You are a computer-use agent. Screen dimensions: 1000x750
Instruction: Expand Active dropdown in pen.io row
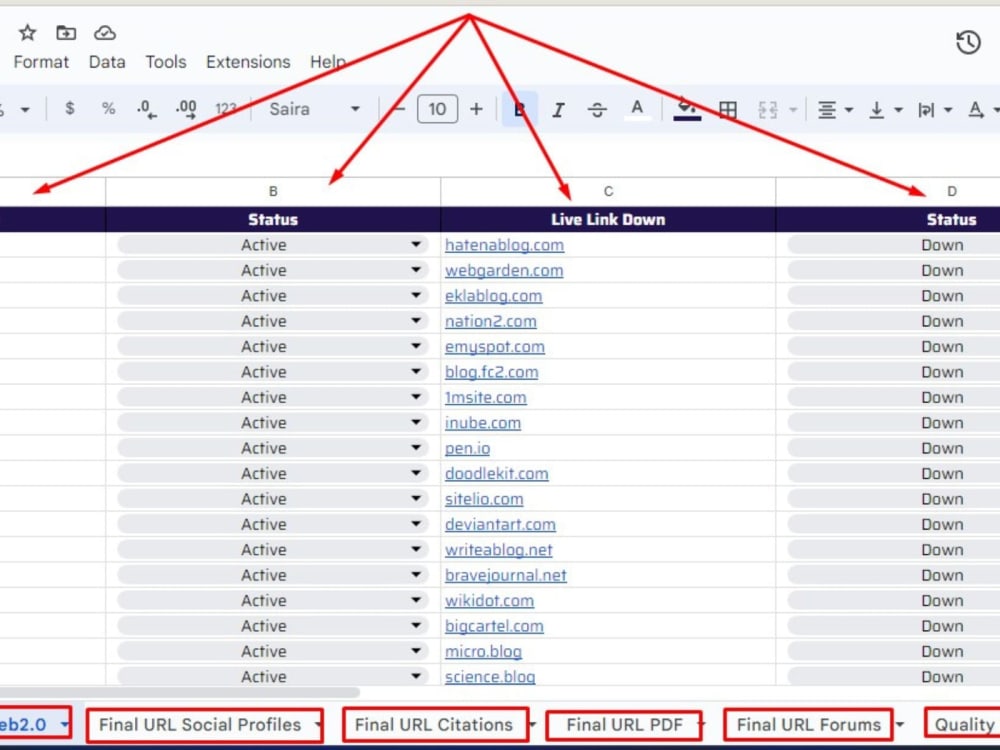[416, 448]
